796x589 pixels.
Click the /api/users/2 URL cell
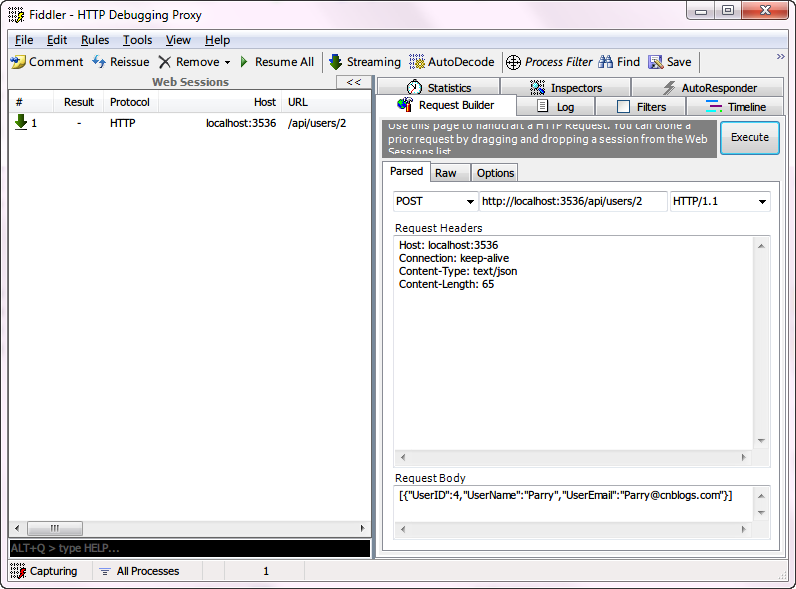tap(317, 123)
